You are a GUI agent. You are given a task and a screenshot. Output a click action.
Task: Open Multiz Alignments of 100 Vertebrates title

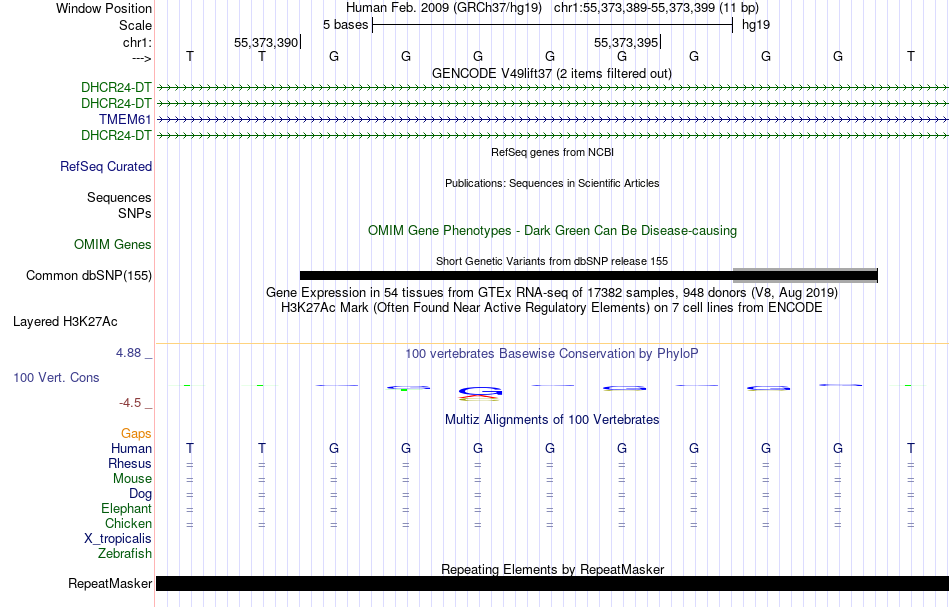552,419
